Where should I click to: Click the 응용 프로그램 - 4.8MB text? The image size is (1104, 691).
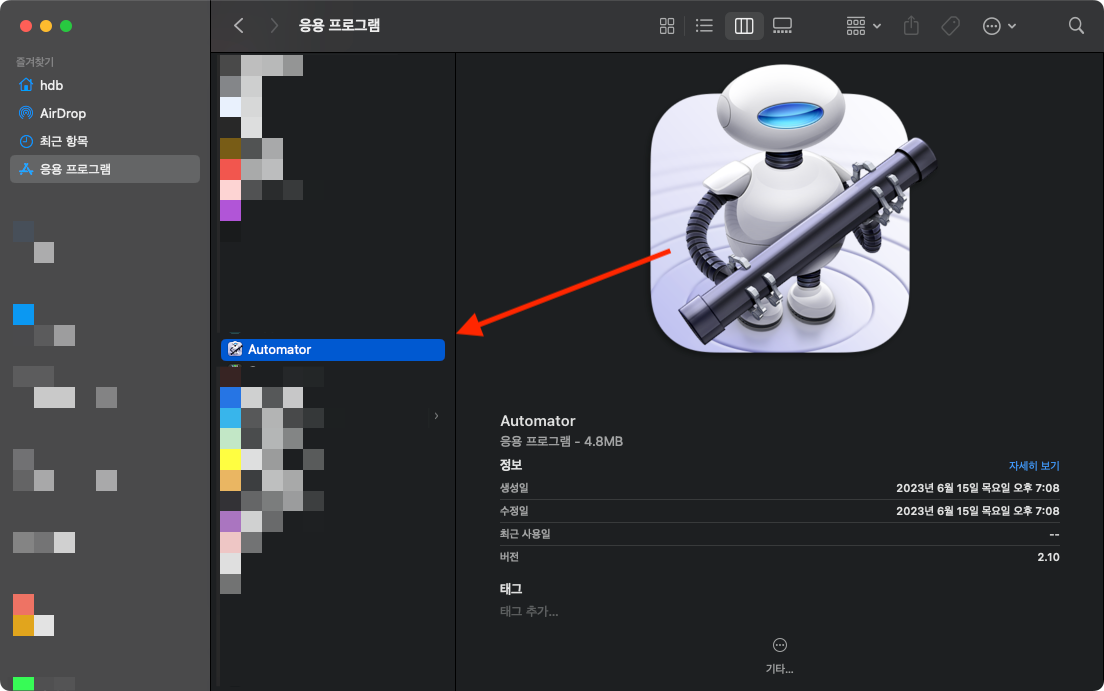[561, 442]
